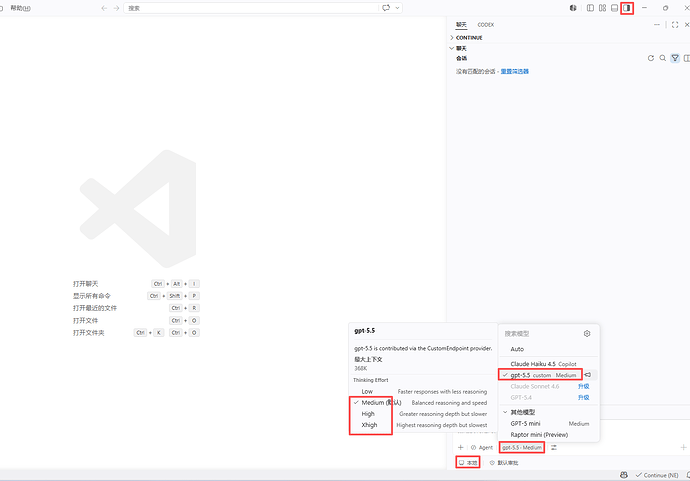Select Raptor mini (Preview) model

coord(548,435)
